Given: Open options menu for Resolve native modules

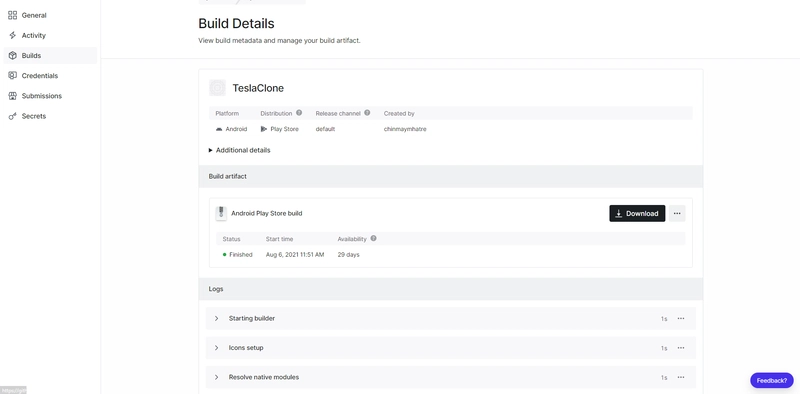Looking at the screenshot, I should point(681,378).
